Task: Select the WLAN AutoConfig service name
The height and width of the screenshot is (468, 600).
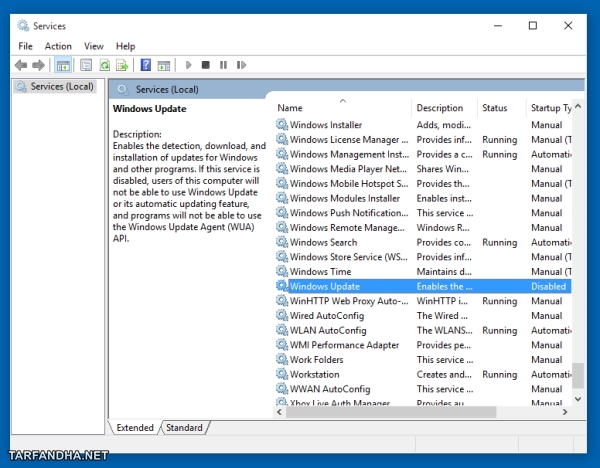Action: click(328, 330)
